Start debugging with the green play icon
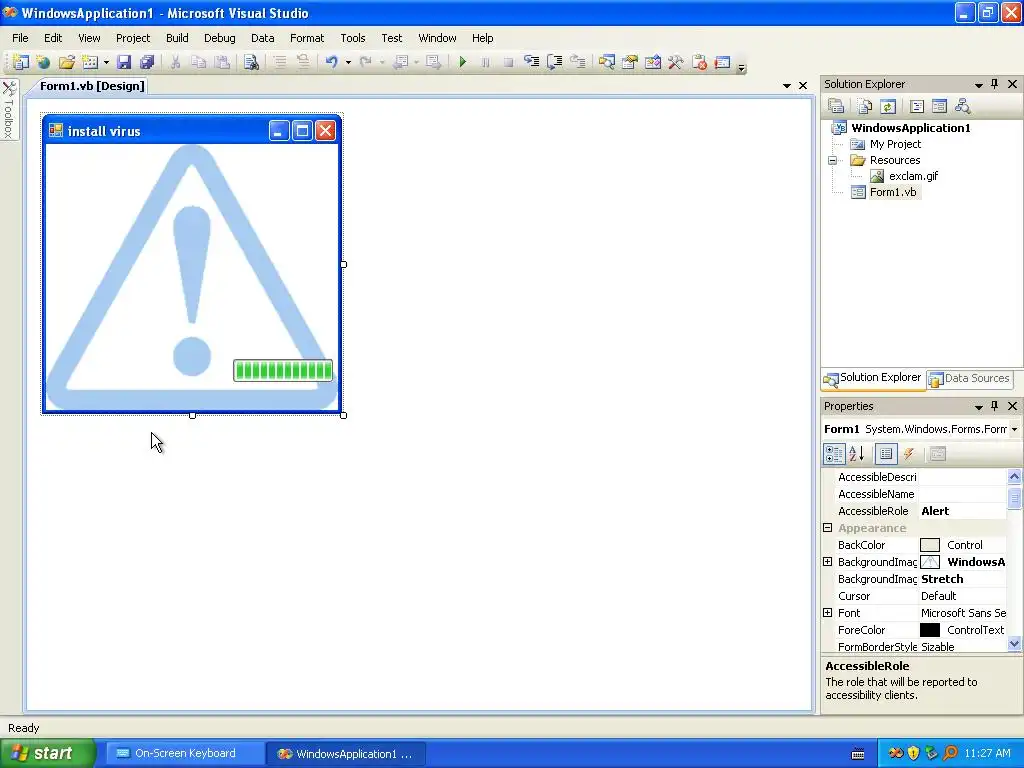This screenshot has width=1024, height=768. [462, 62]
